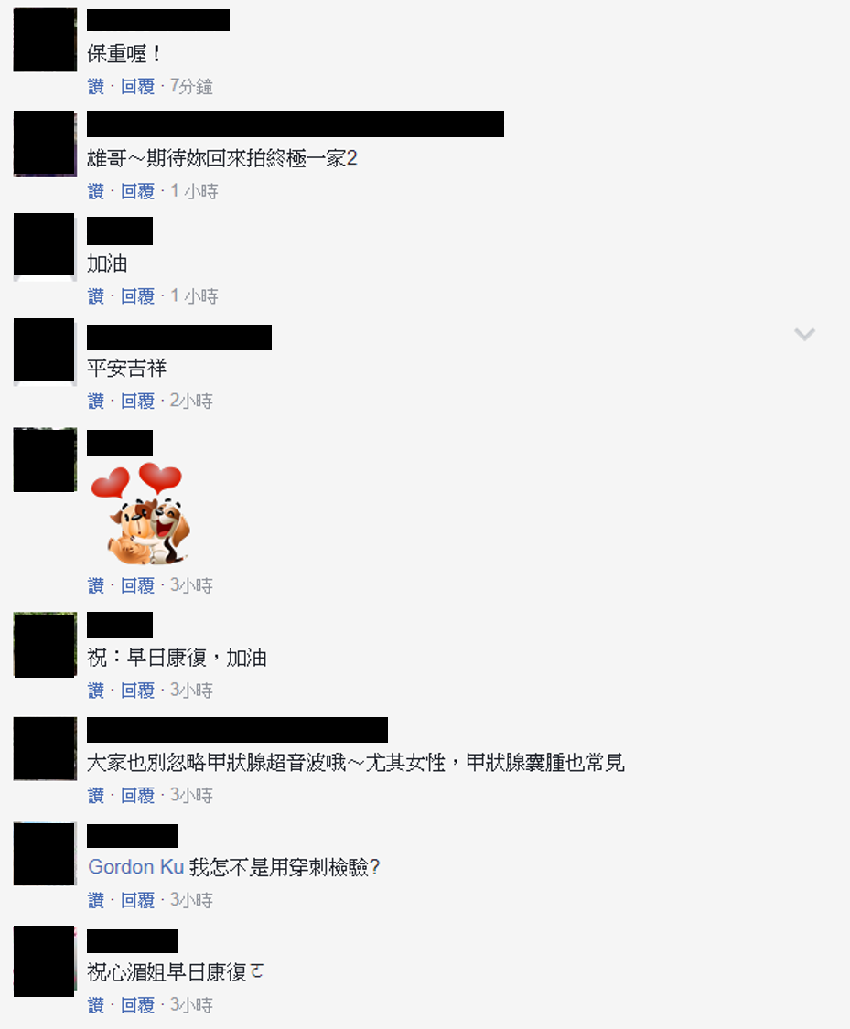Reply to the 保重喔 comment

[138, 86]
